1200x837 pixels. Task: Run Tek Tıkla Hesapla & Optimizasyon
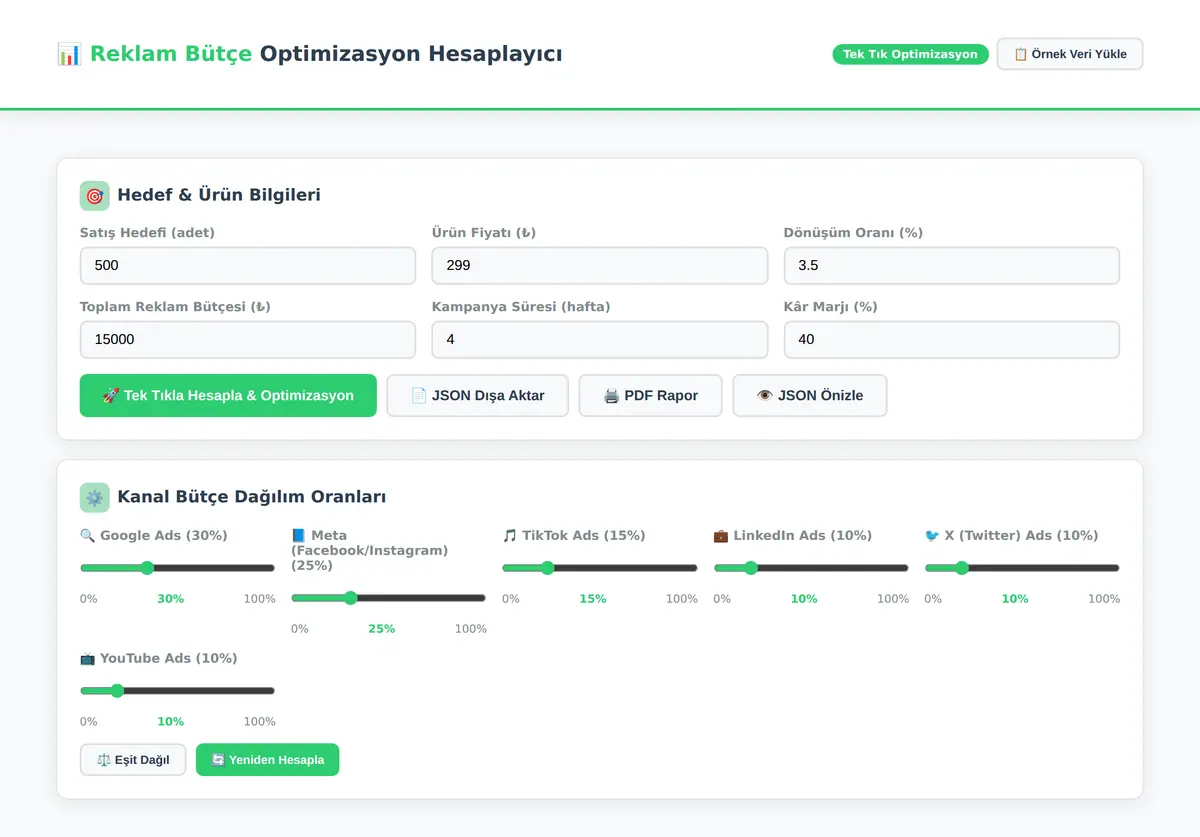(x=228, y=396)
